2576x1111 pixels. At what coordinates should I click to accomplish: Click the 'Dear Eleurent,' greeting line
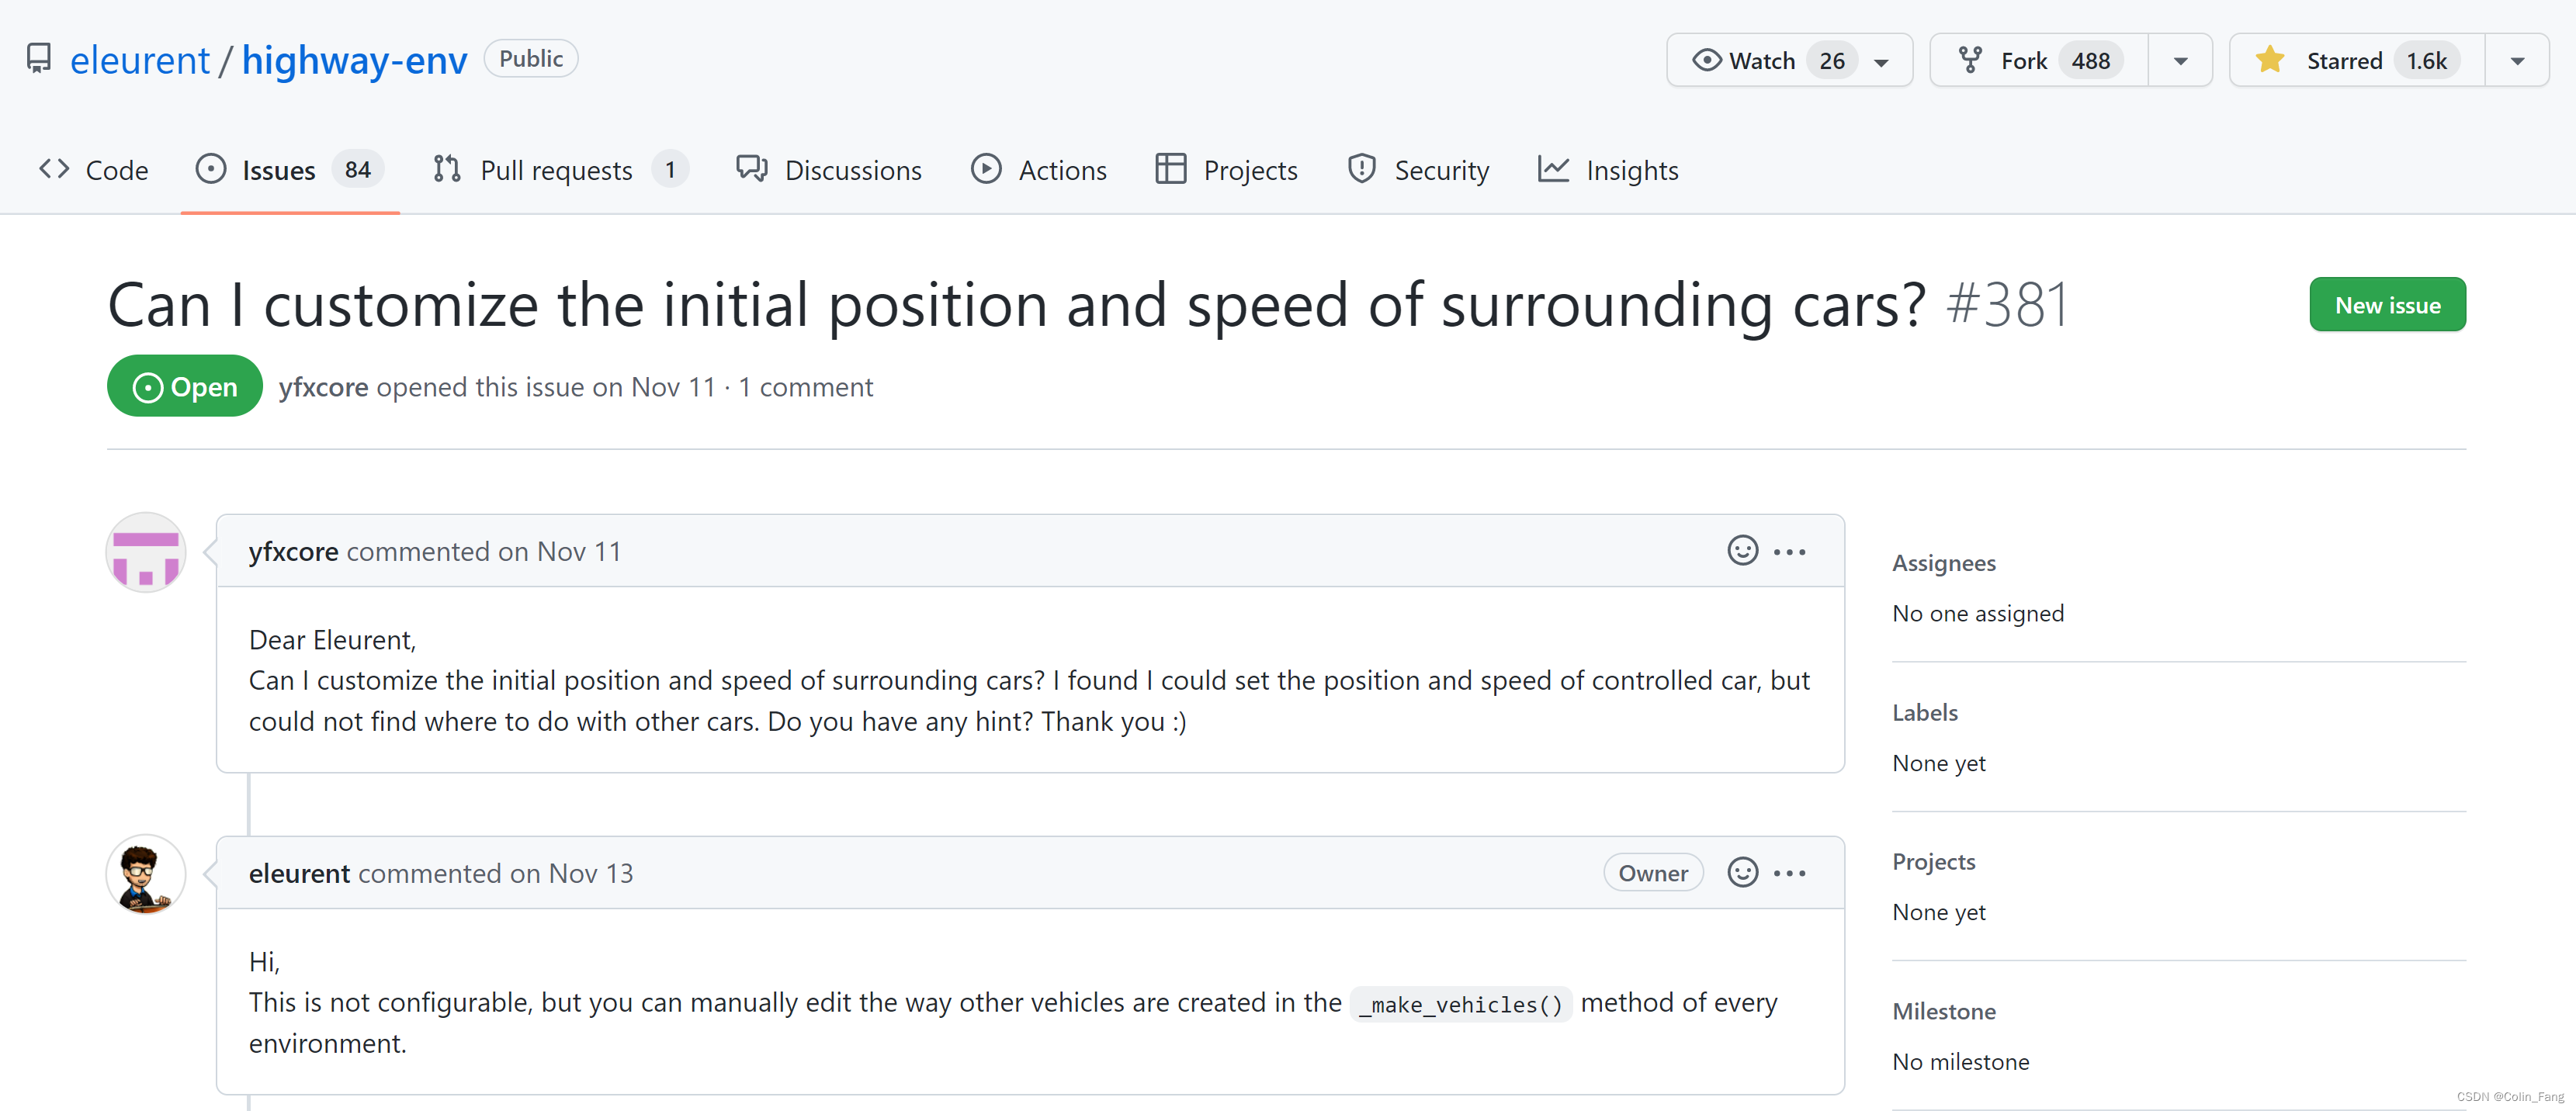coord(332,640)
